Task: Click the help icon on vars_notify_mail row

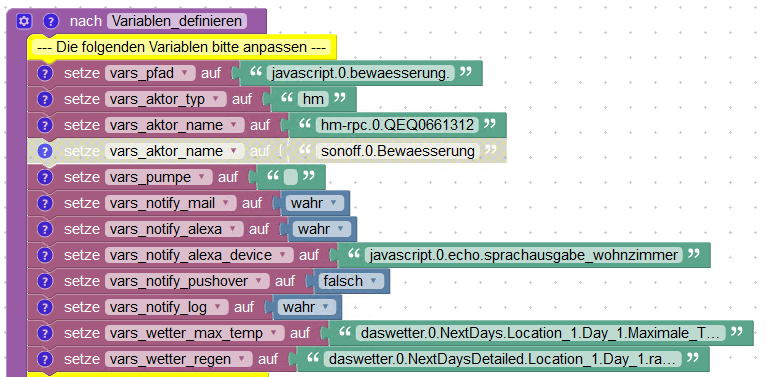Action: tap(45, 203)
